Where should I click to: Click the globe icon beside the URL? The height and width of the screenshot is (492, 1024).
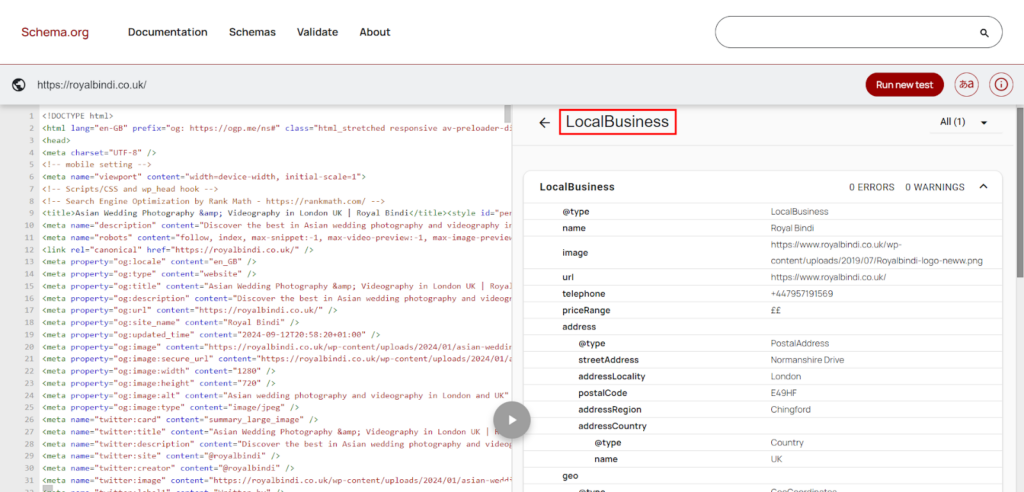(19, 84)
